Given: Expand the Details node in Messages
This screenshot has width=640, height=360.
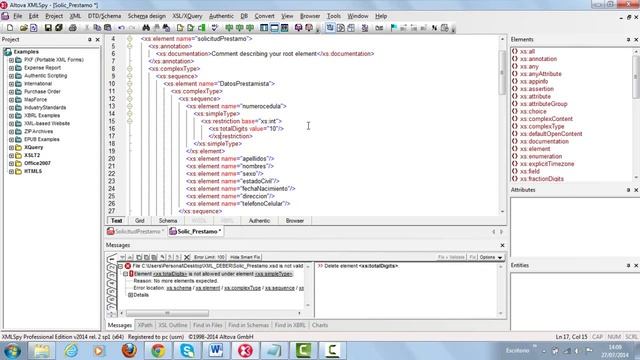Looking at the screenshot, I should coord(130,295).
